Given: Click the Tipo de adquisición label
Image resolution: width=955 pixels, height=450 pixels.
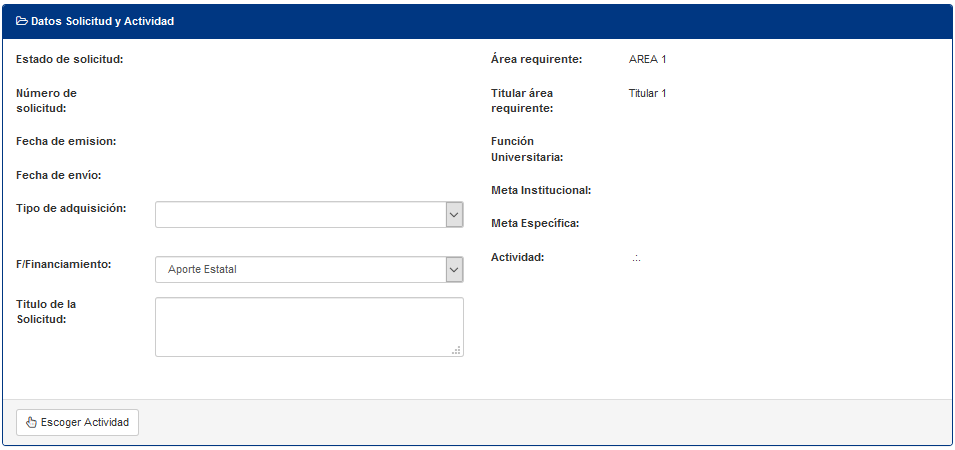Looking at the screenshot, I should click(x=71, y=208).
